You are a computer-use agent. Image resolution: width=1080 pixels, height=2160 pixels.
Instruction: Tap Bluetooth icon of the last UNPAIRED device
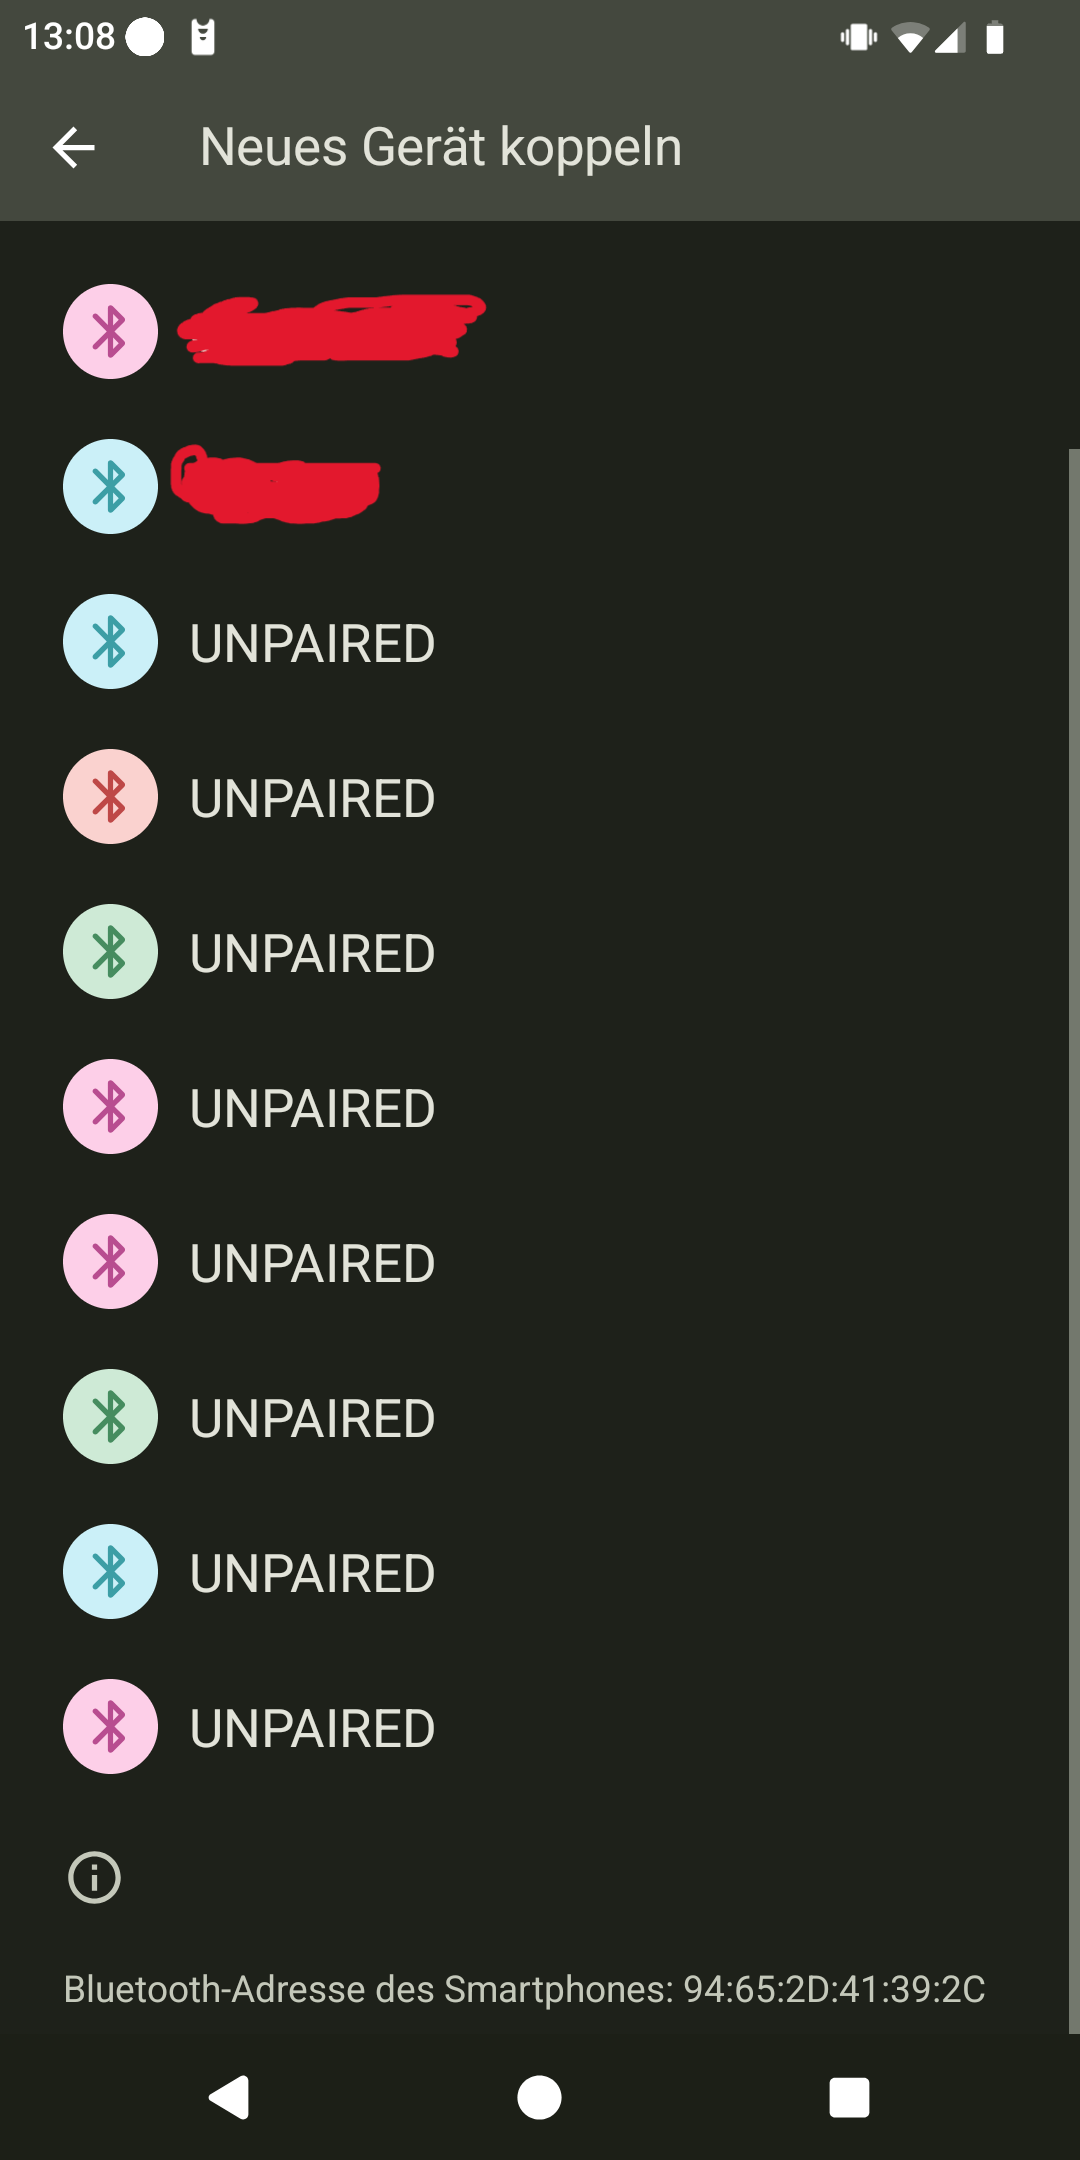tap(110, 1727)
